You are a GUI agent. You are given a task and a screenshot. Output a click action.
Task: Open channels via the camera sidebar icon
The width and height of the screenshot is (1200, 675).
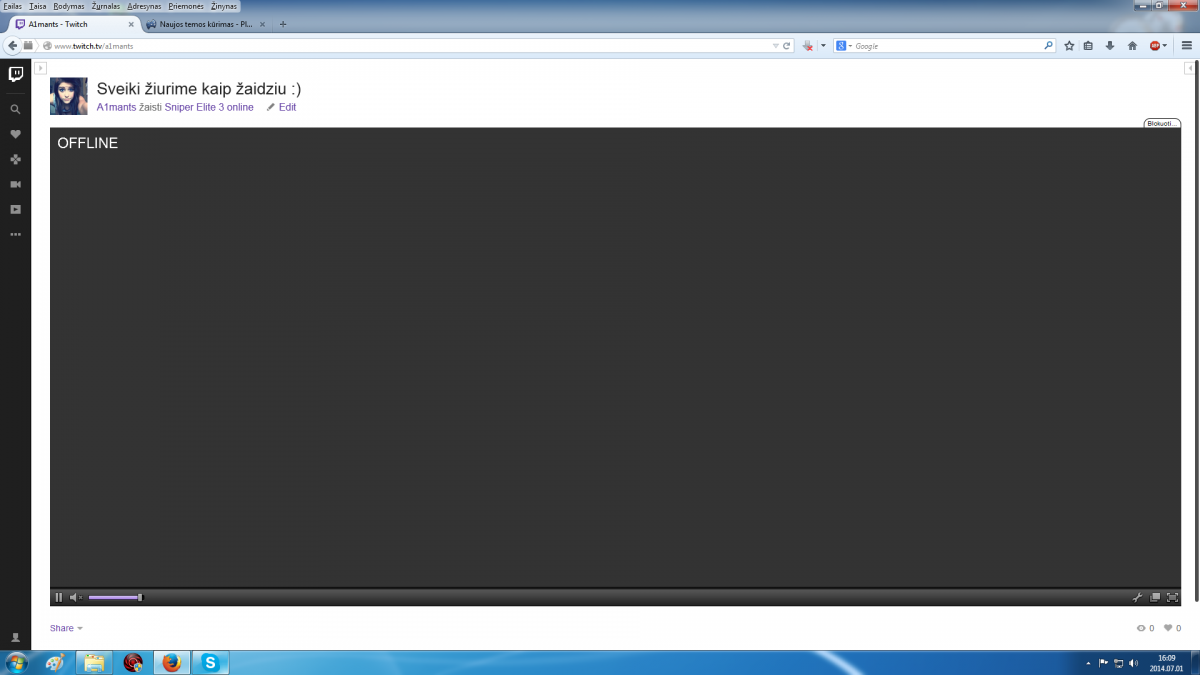coord(15,184)
